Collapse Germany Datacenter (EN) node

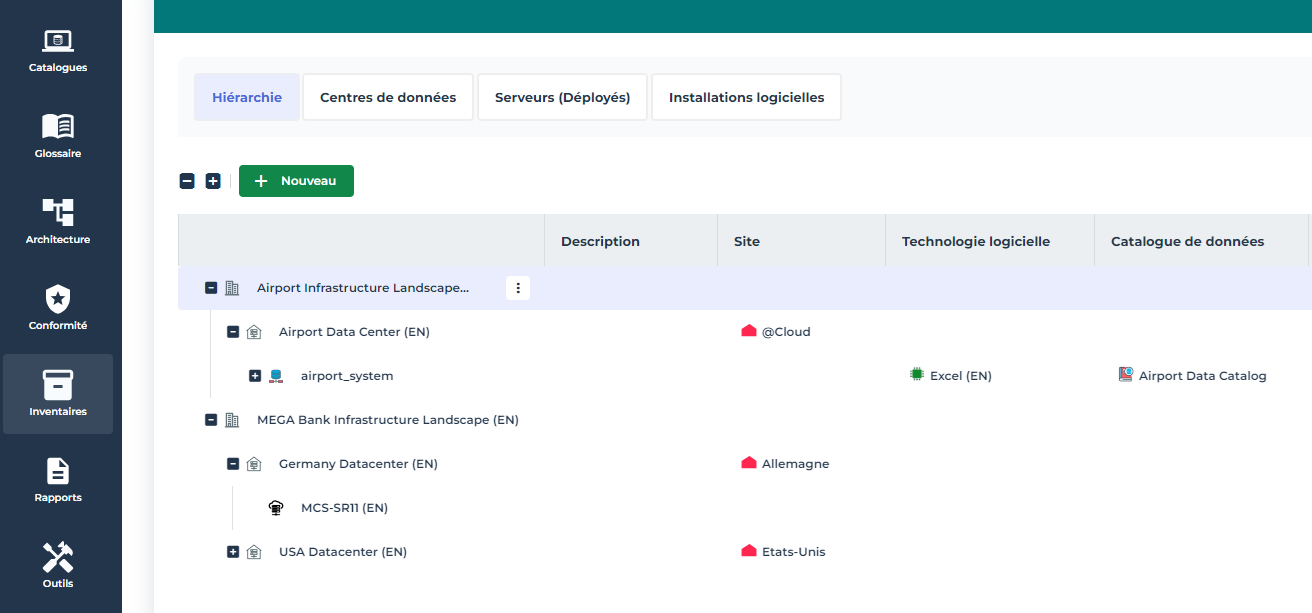233,464
